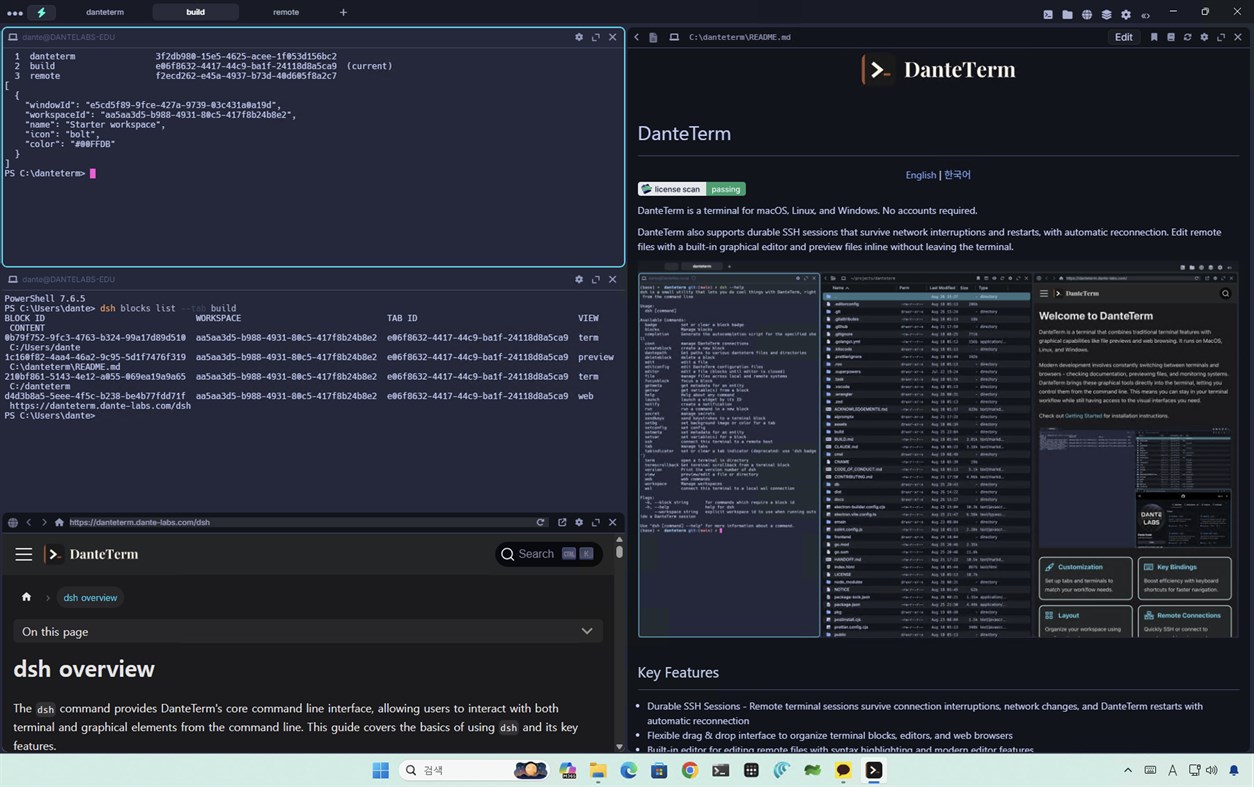Add a new tab with plus button
The width and height of the screenshot is (1254, 787).
click(343, 12)
